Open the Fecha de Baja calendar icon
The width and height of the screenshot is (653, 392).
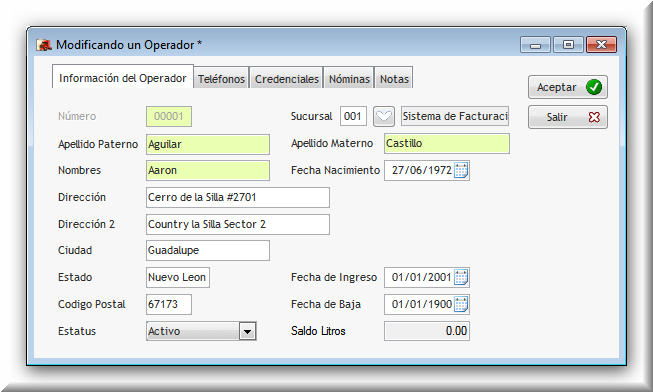(x=461, y=304)
